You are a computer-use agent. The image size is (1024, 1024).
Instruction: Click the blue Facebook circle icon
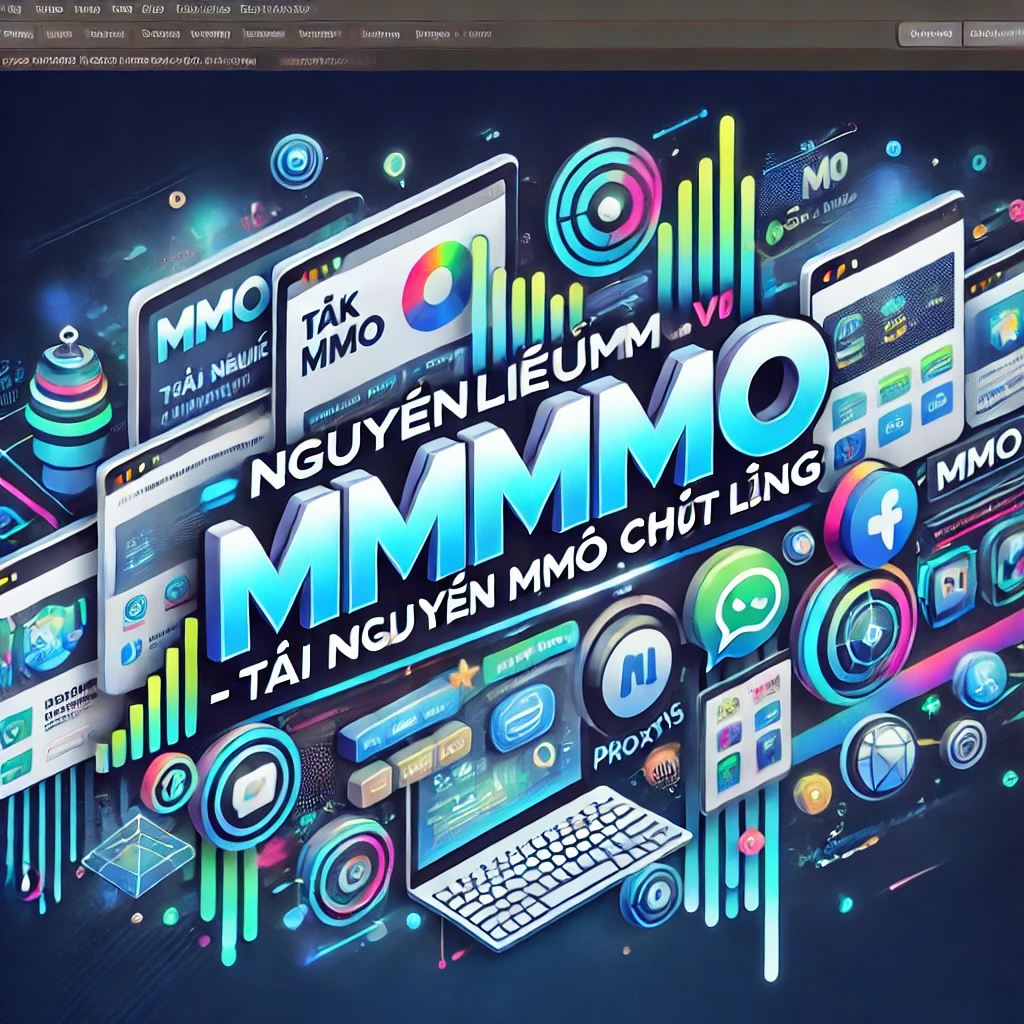868,510
